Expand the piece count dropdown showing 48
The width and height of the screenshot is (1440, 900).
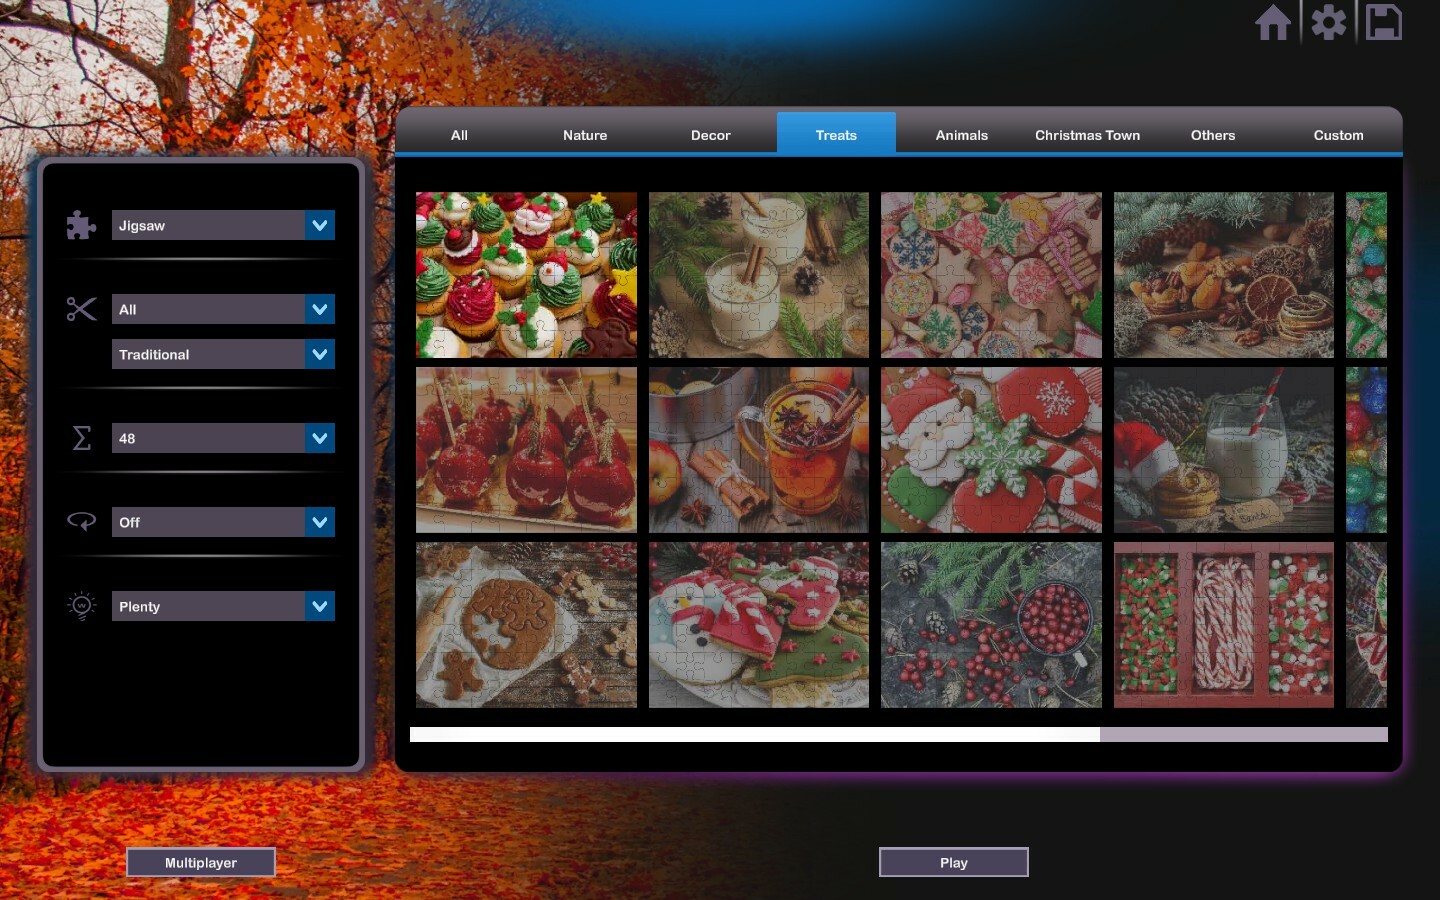coord(319,438)
